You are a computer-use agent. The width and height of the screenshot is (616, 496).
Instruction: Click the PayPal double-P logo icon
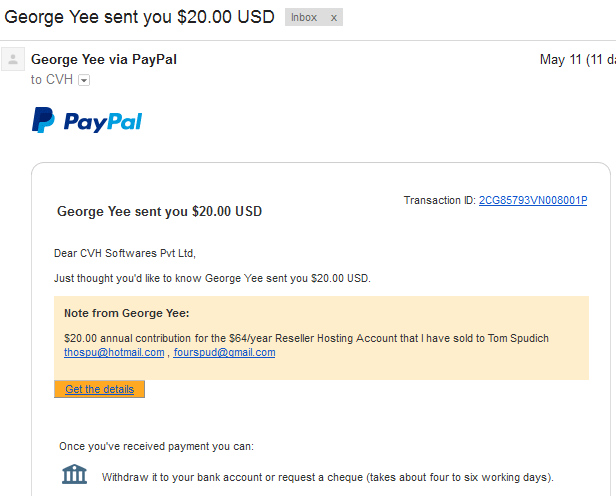coord(43,120)
